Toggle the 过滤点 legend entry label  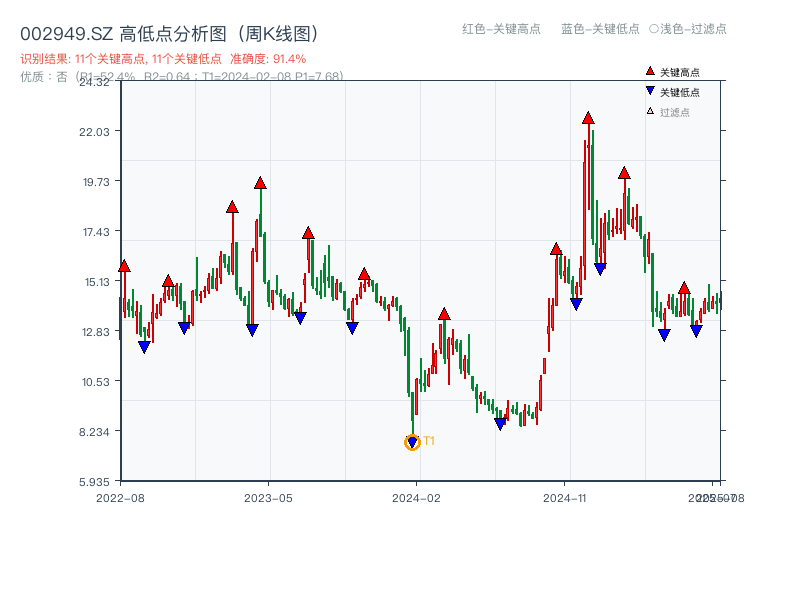point(674,112)
